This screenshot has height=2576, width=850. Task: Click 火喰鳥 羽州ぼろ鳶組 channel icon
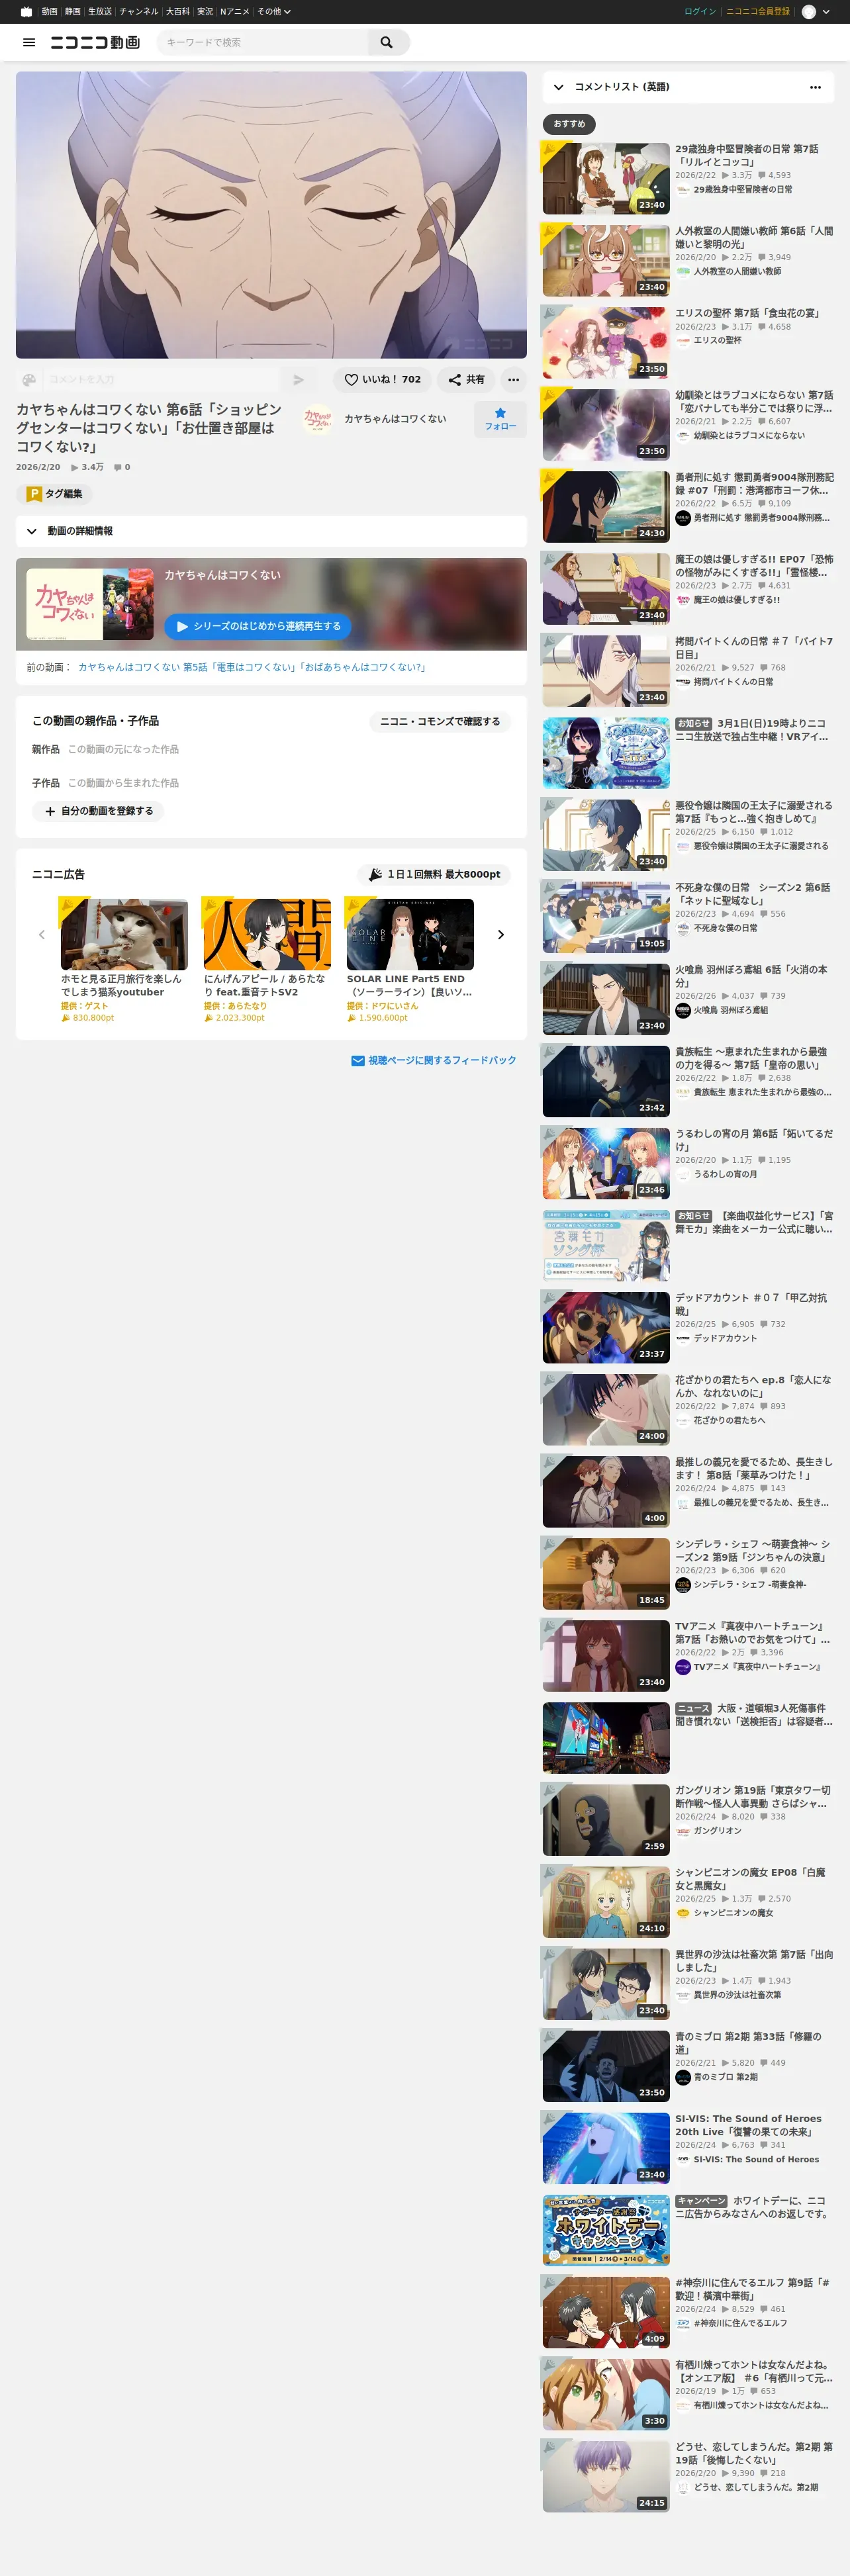683,1010
